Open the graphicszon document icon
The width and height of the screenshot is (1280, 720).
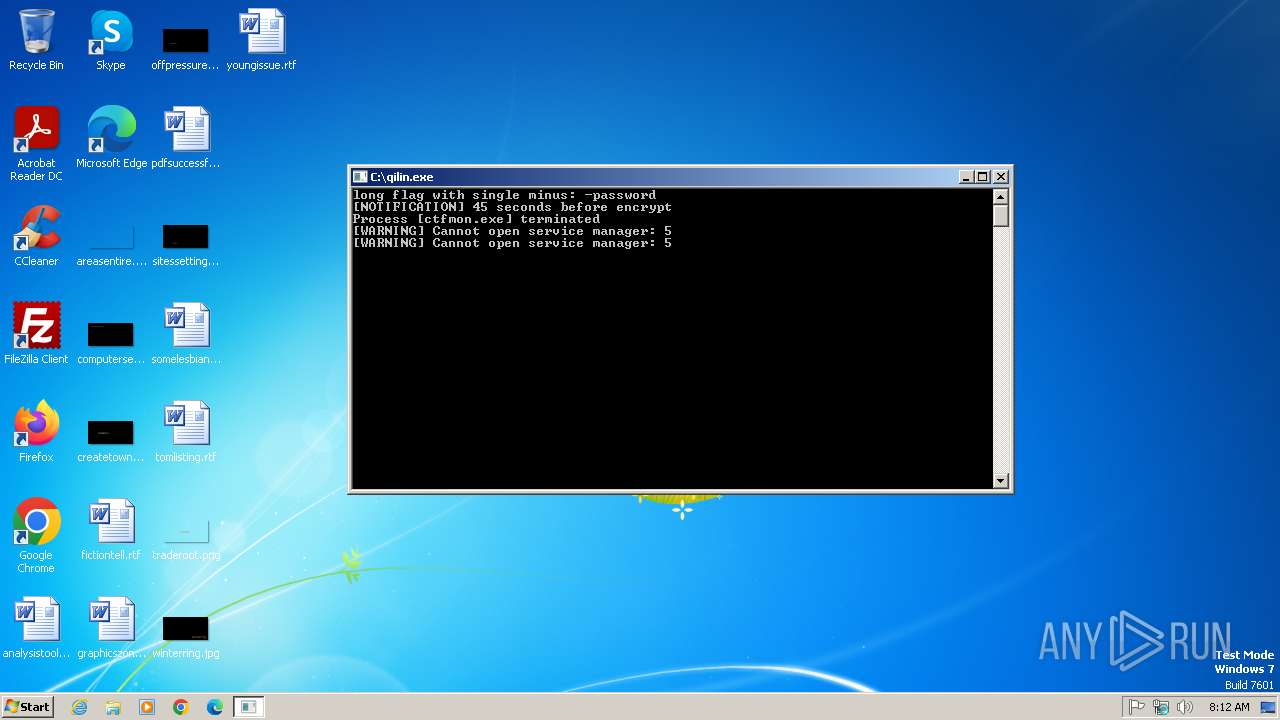[111, 628]
